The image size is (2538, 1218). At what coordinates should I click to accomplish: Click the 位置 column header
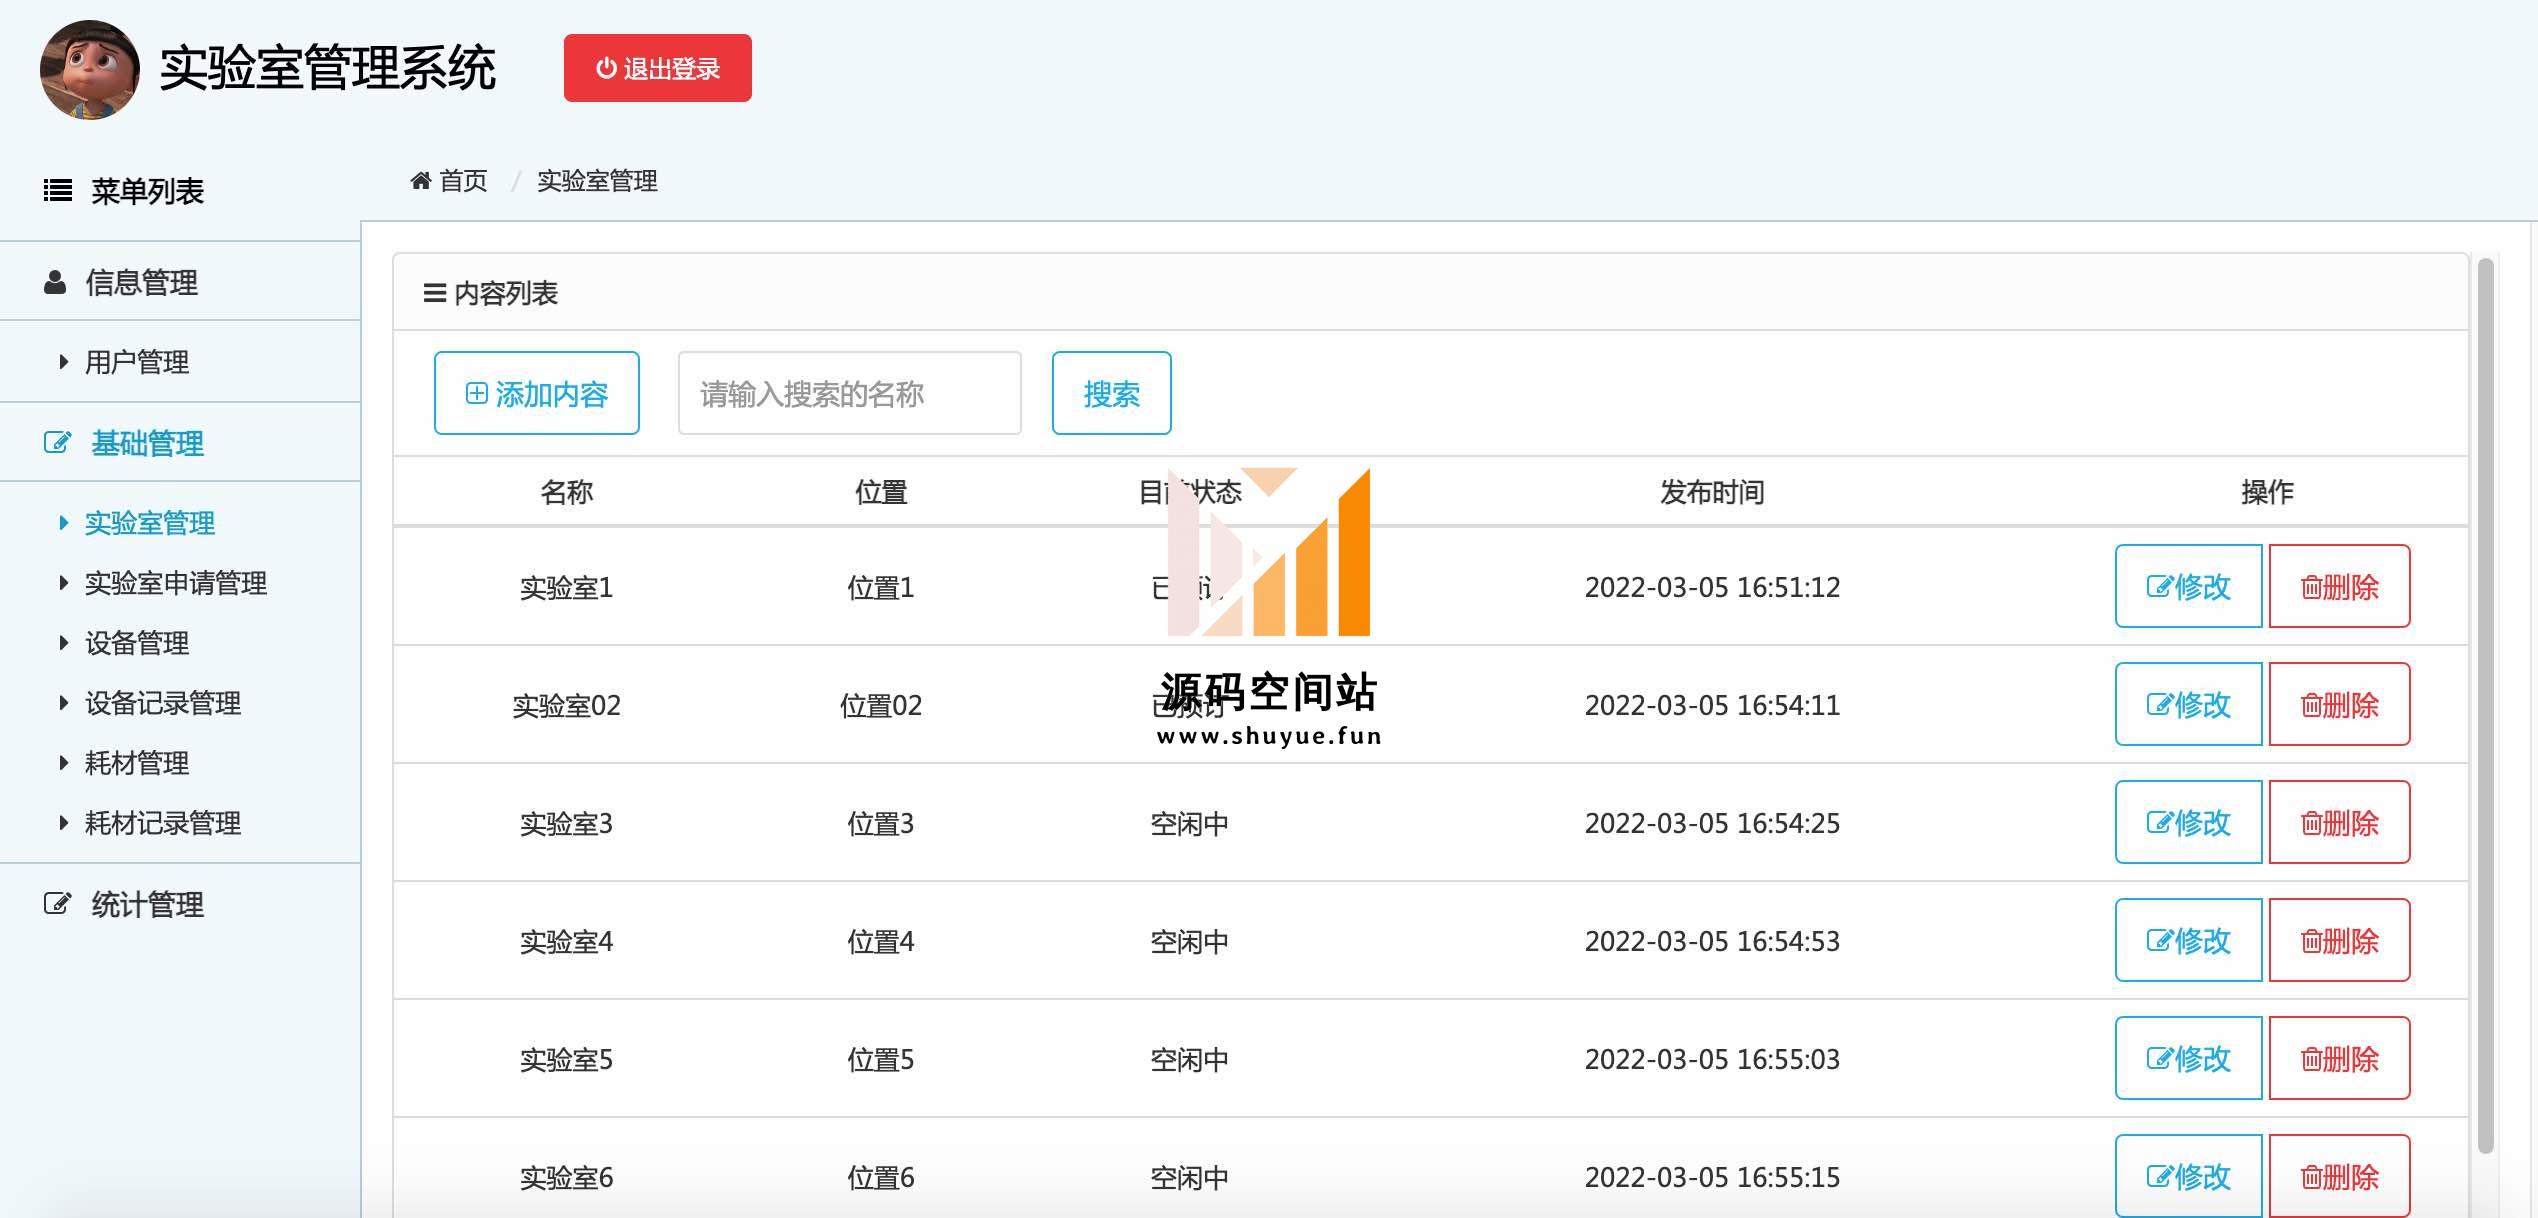click(881, 492)
